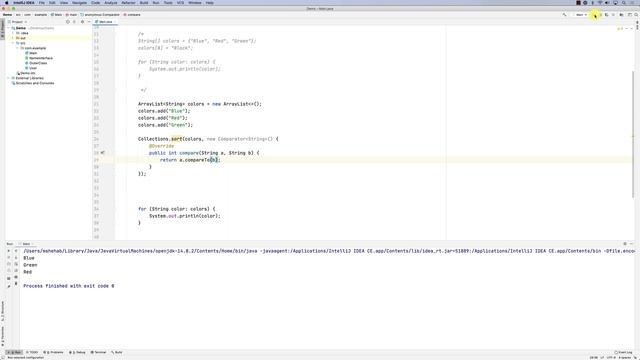640x360 pixels.
Task: Open the Refactor menu
Action: click(x=128, y=3)
